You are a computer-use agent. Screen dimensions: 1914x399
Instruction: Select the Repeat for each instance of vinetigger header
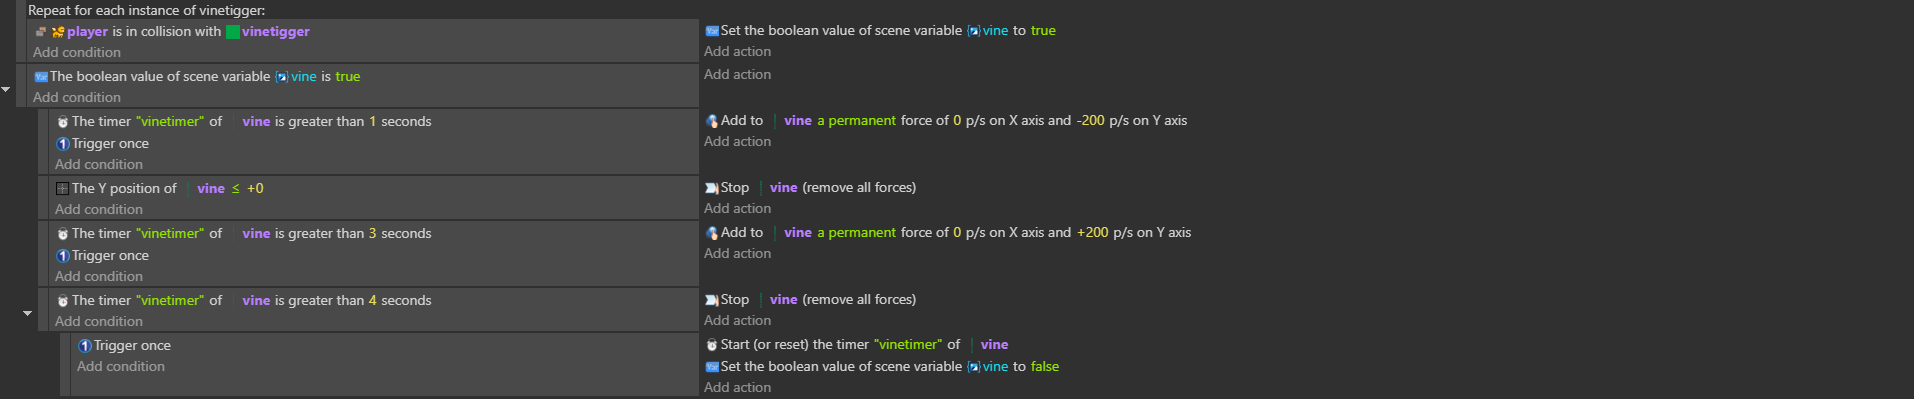[147, 10]
